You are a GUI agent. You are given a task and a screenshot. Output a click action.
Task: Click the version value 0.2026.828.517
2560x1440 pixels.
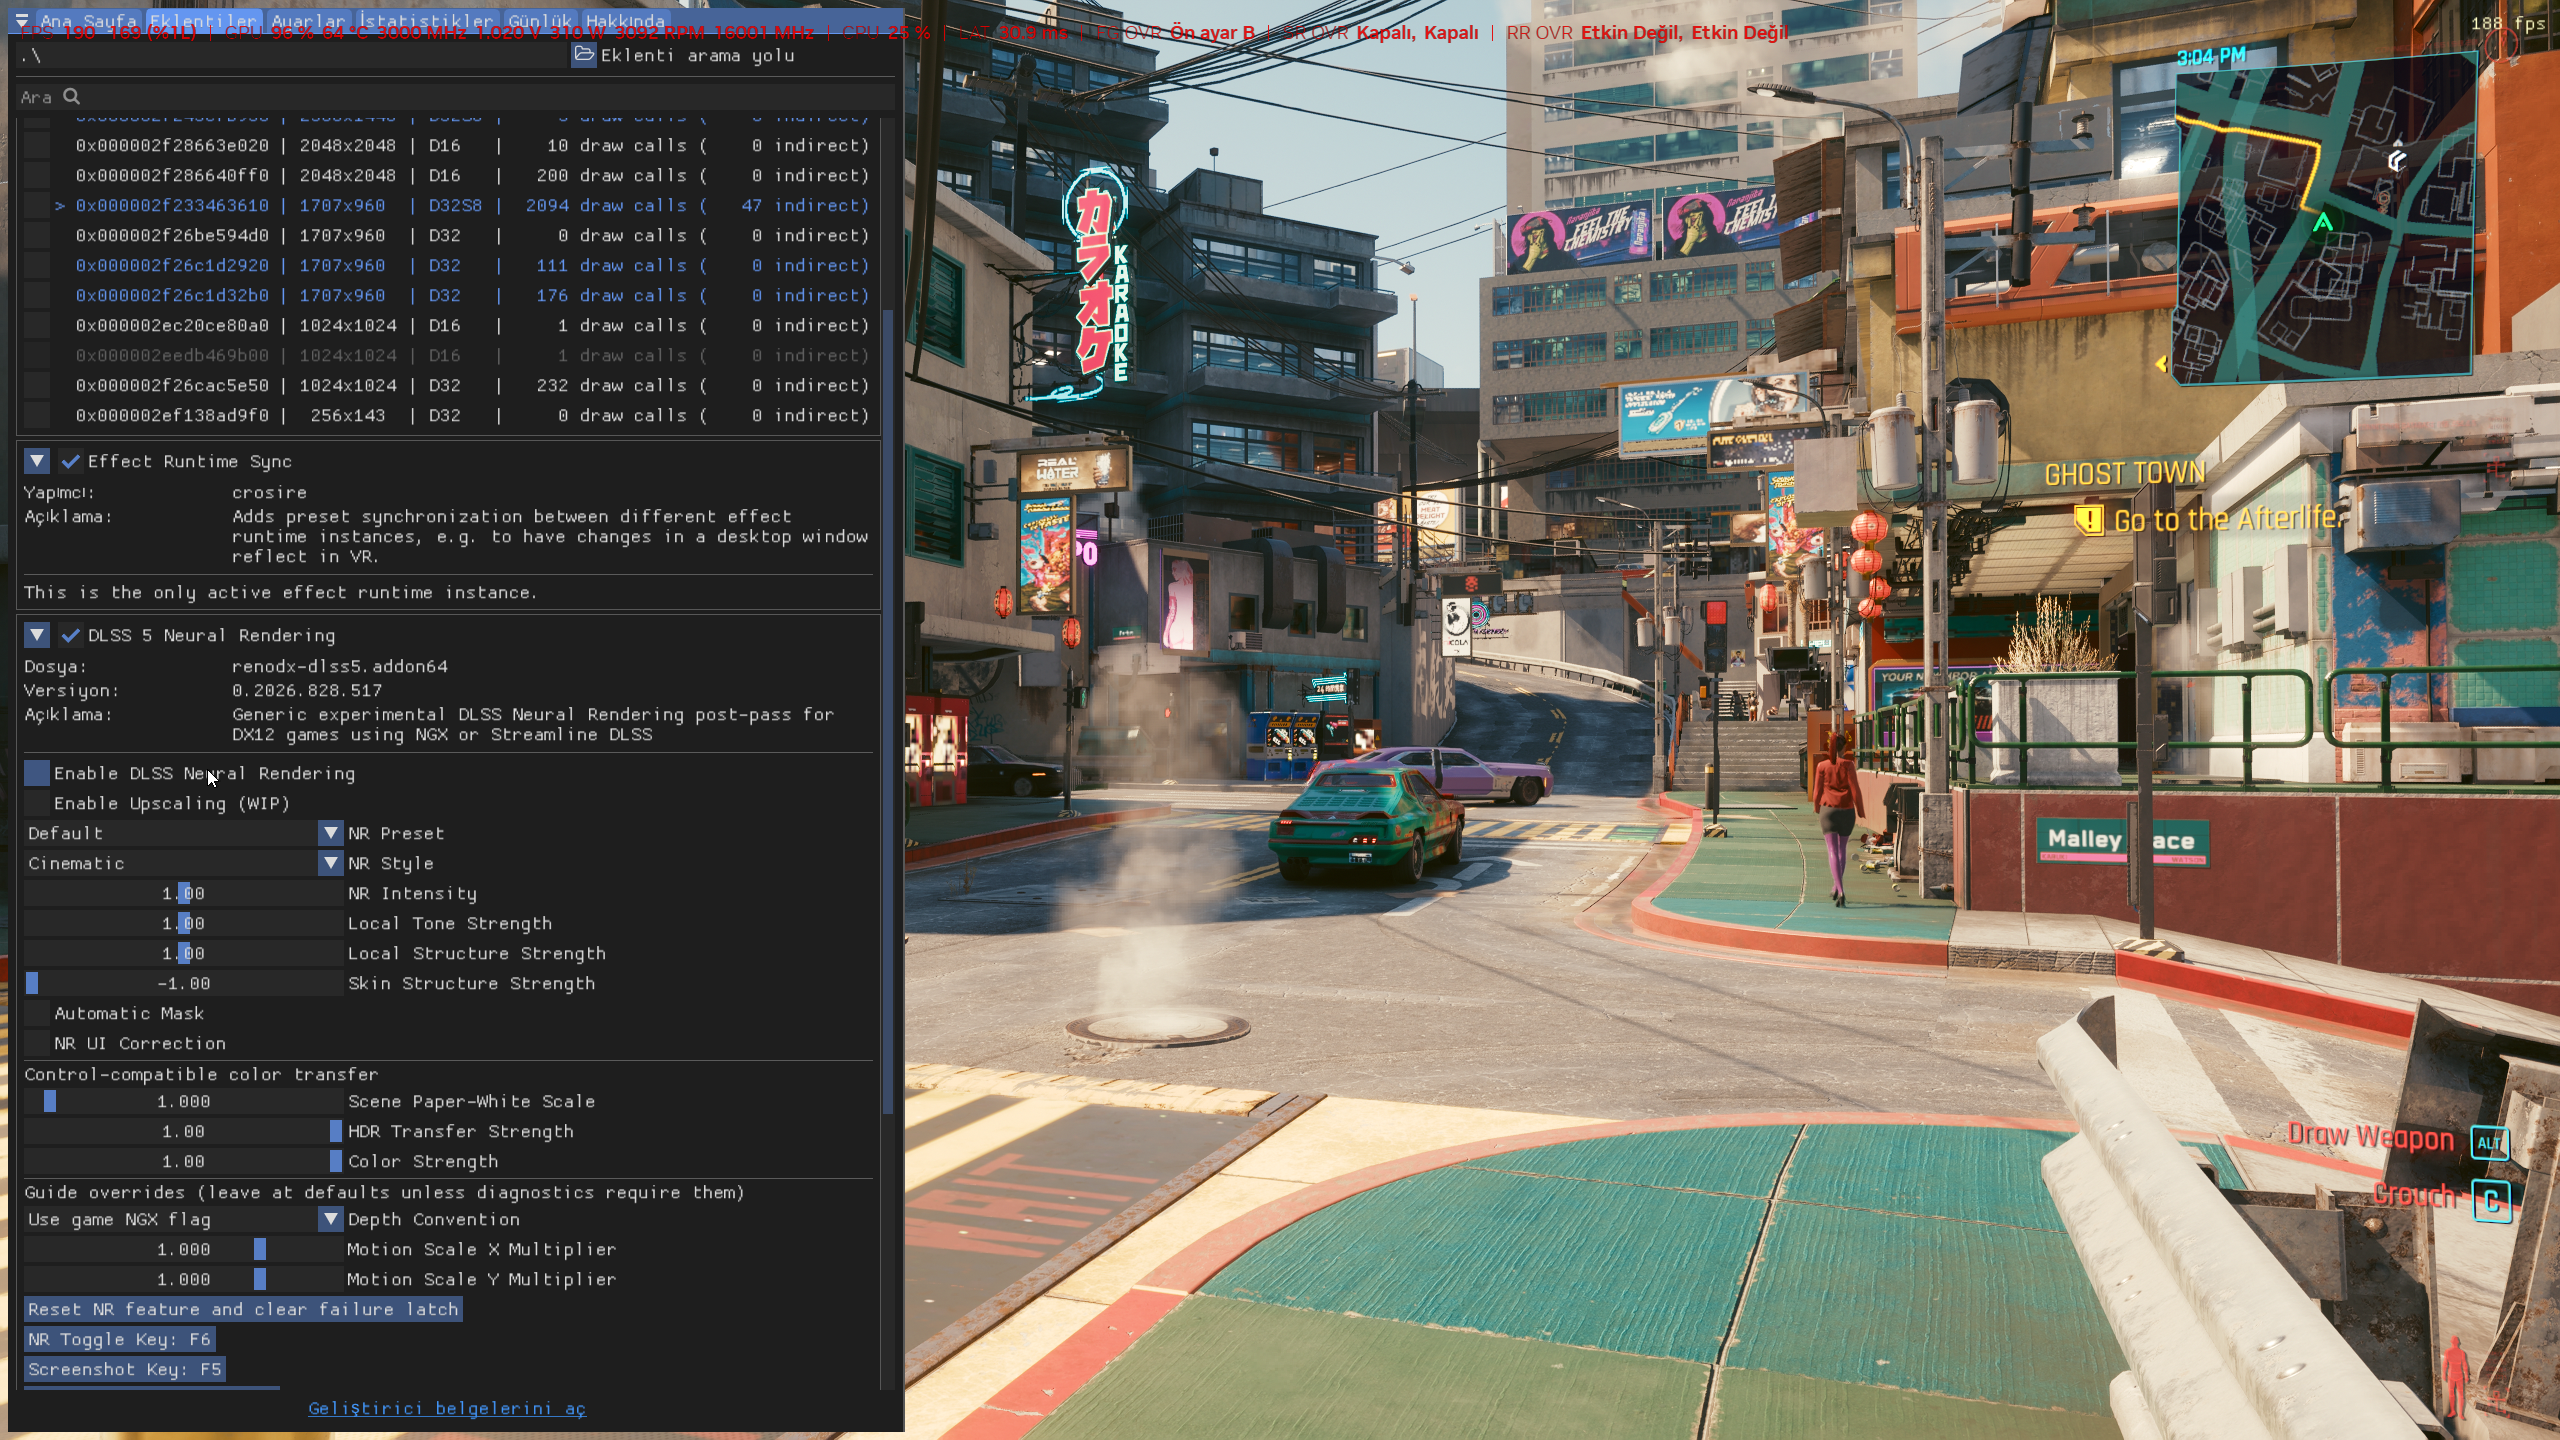click(307, 690)
